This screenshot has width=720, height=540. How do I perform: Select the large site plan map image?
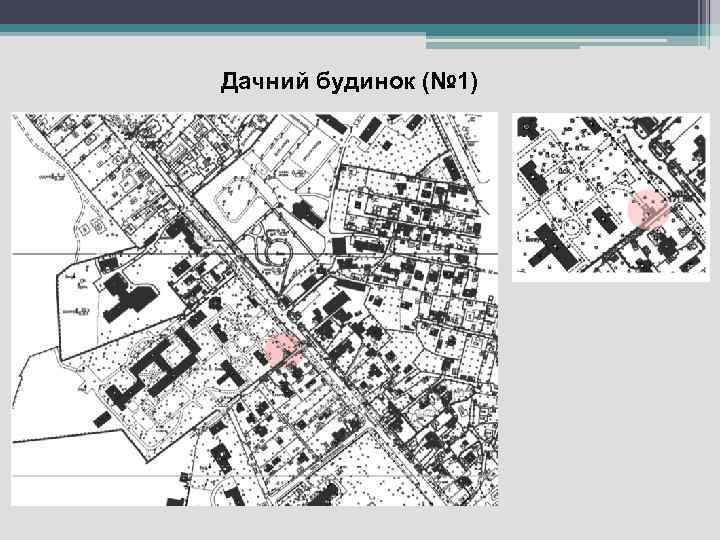(254, 309)
